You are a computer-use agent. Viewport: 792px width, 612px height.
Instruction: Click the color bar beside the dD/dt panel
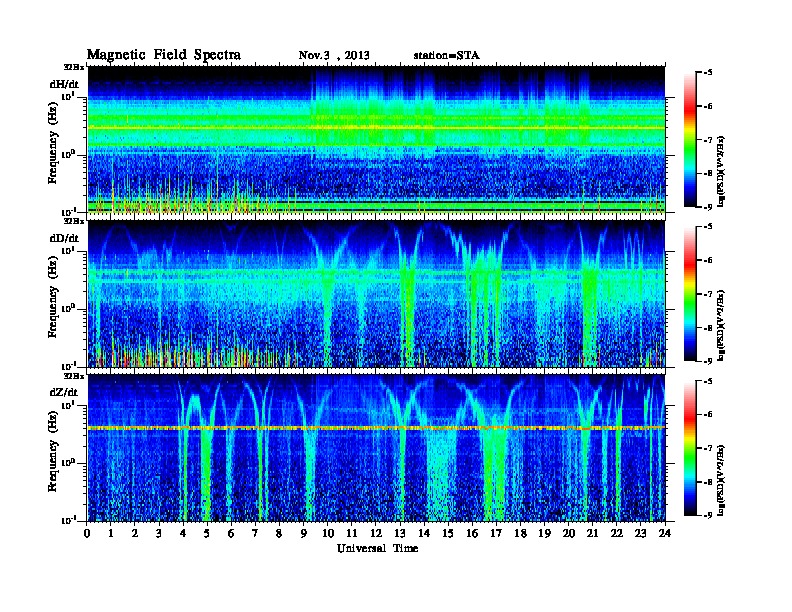pos(690,293)
